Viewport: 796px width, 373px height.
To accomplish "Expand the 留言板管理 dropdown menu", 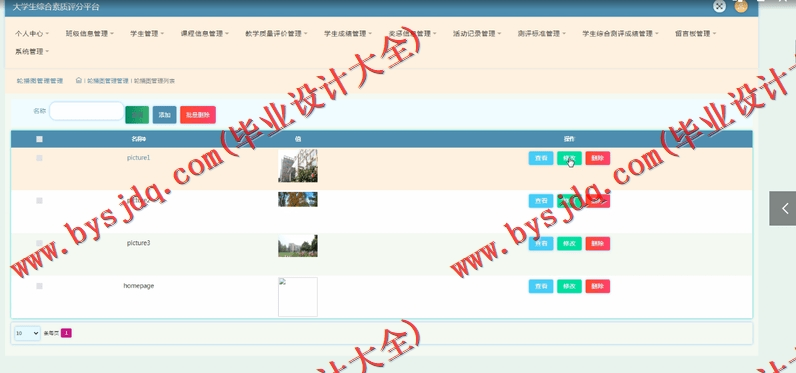I will click(695, 33).
